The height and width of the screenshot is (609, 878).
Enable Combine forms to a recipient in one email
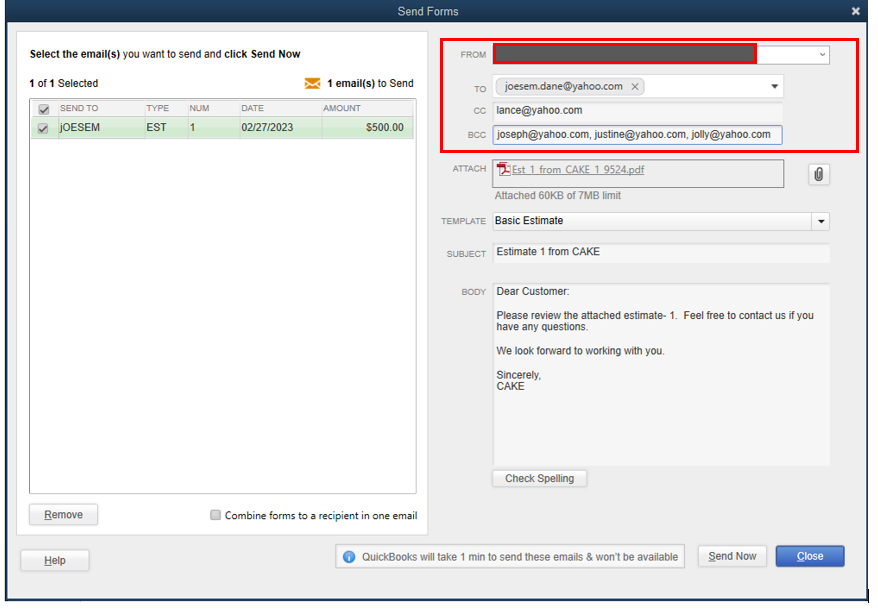point(215,515)
